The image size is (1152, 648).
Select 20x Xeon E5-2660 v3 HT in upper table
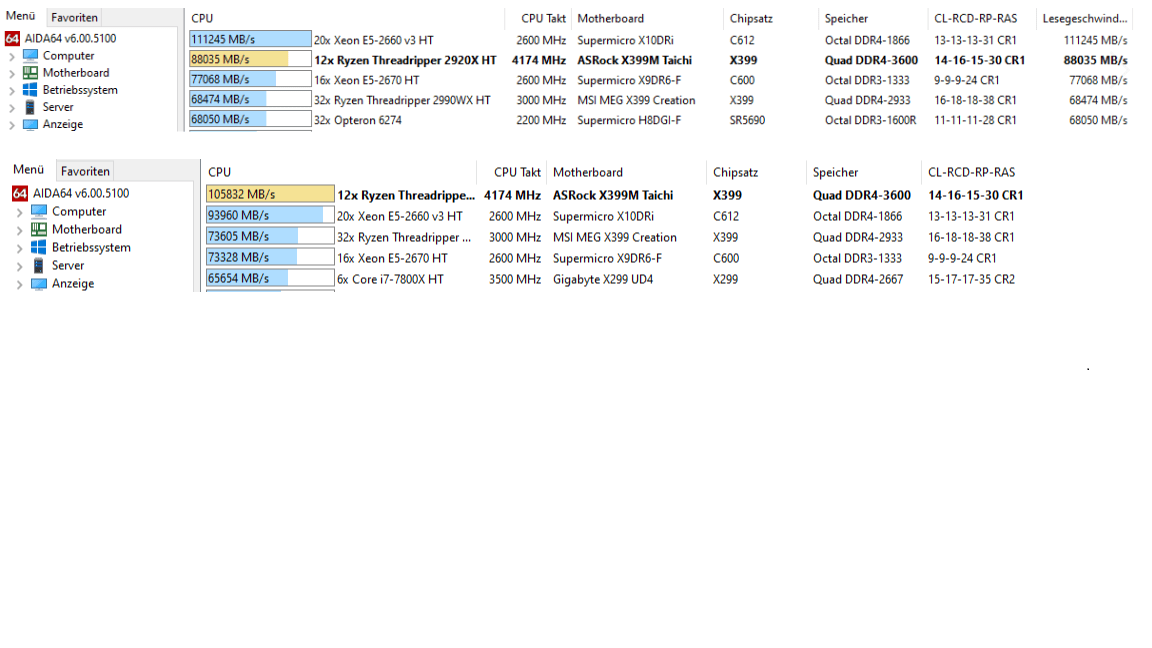(374, 40)
